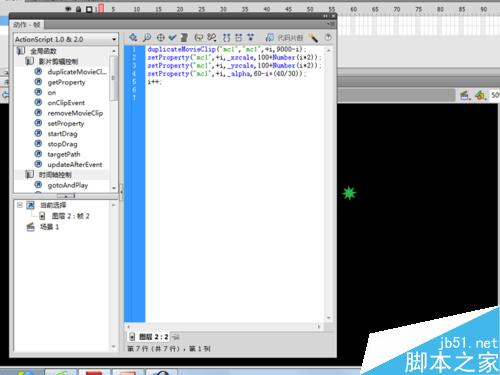Select the green star movie clip on stage
This screenshot has width=500, height=375.
click(349, 193)
